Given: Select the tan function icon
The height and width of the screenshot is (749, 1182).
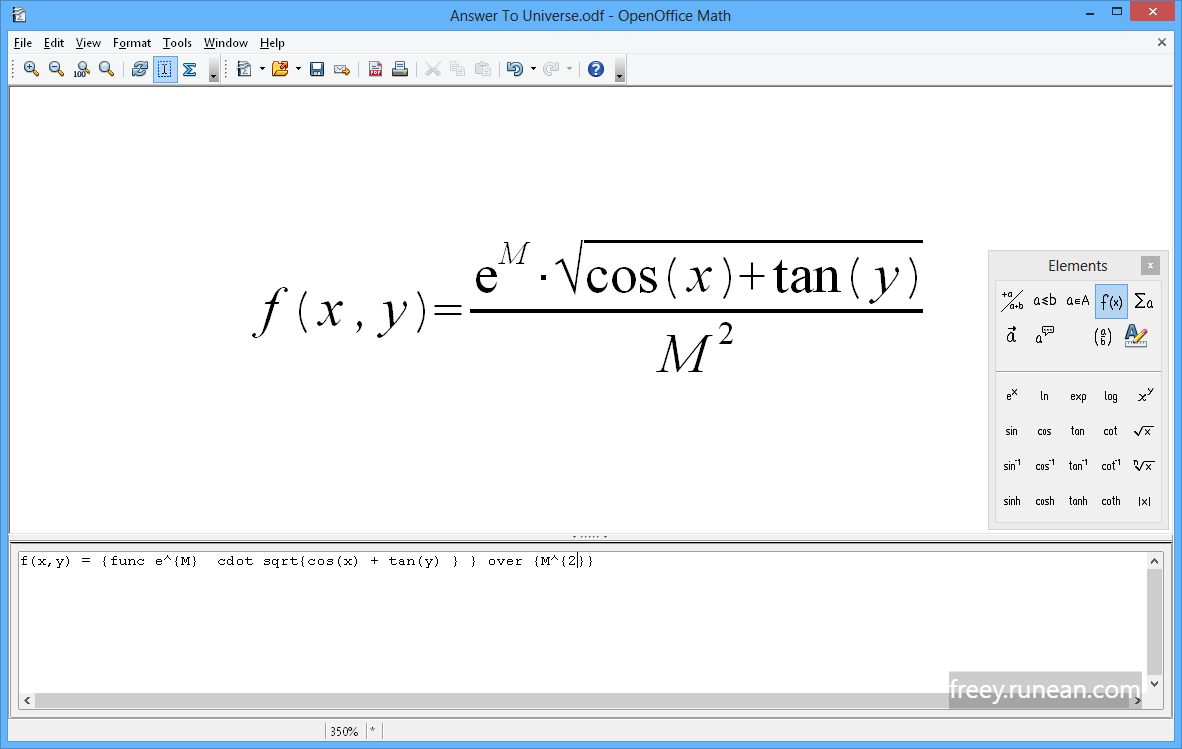Looking at the screenshot, I should coord(1077,431).
